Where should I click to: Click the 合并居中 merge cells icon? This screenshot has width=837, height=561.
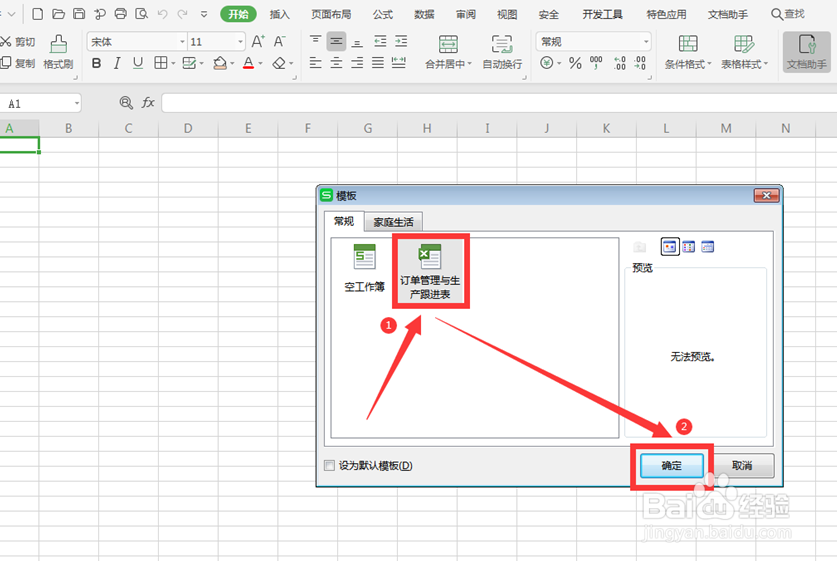click(448, 44)
